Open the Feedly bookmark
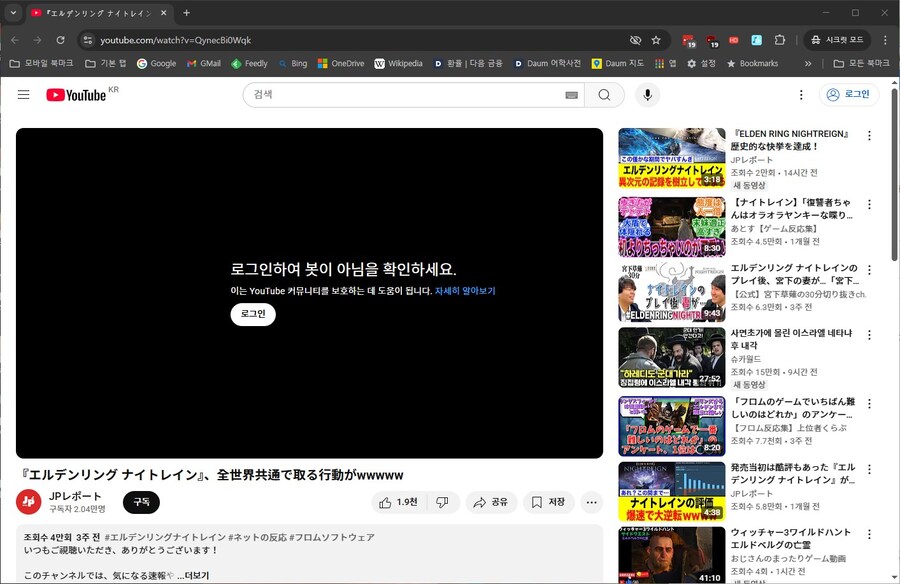This screenshot has width=900, height=584. coord(250,64)
